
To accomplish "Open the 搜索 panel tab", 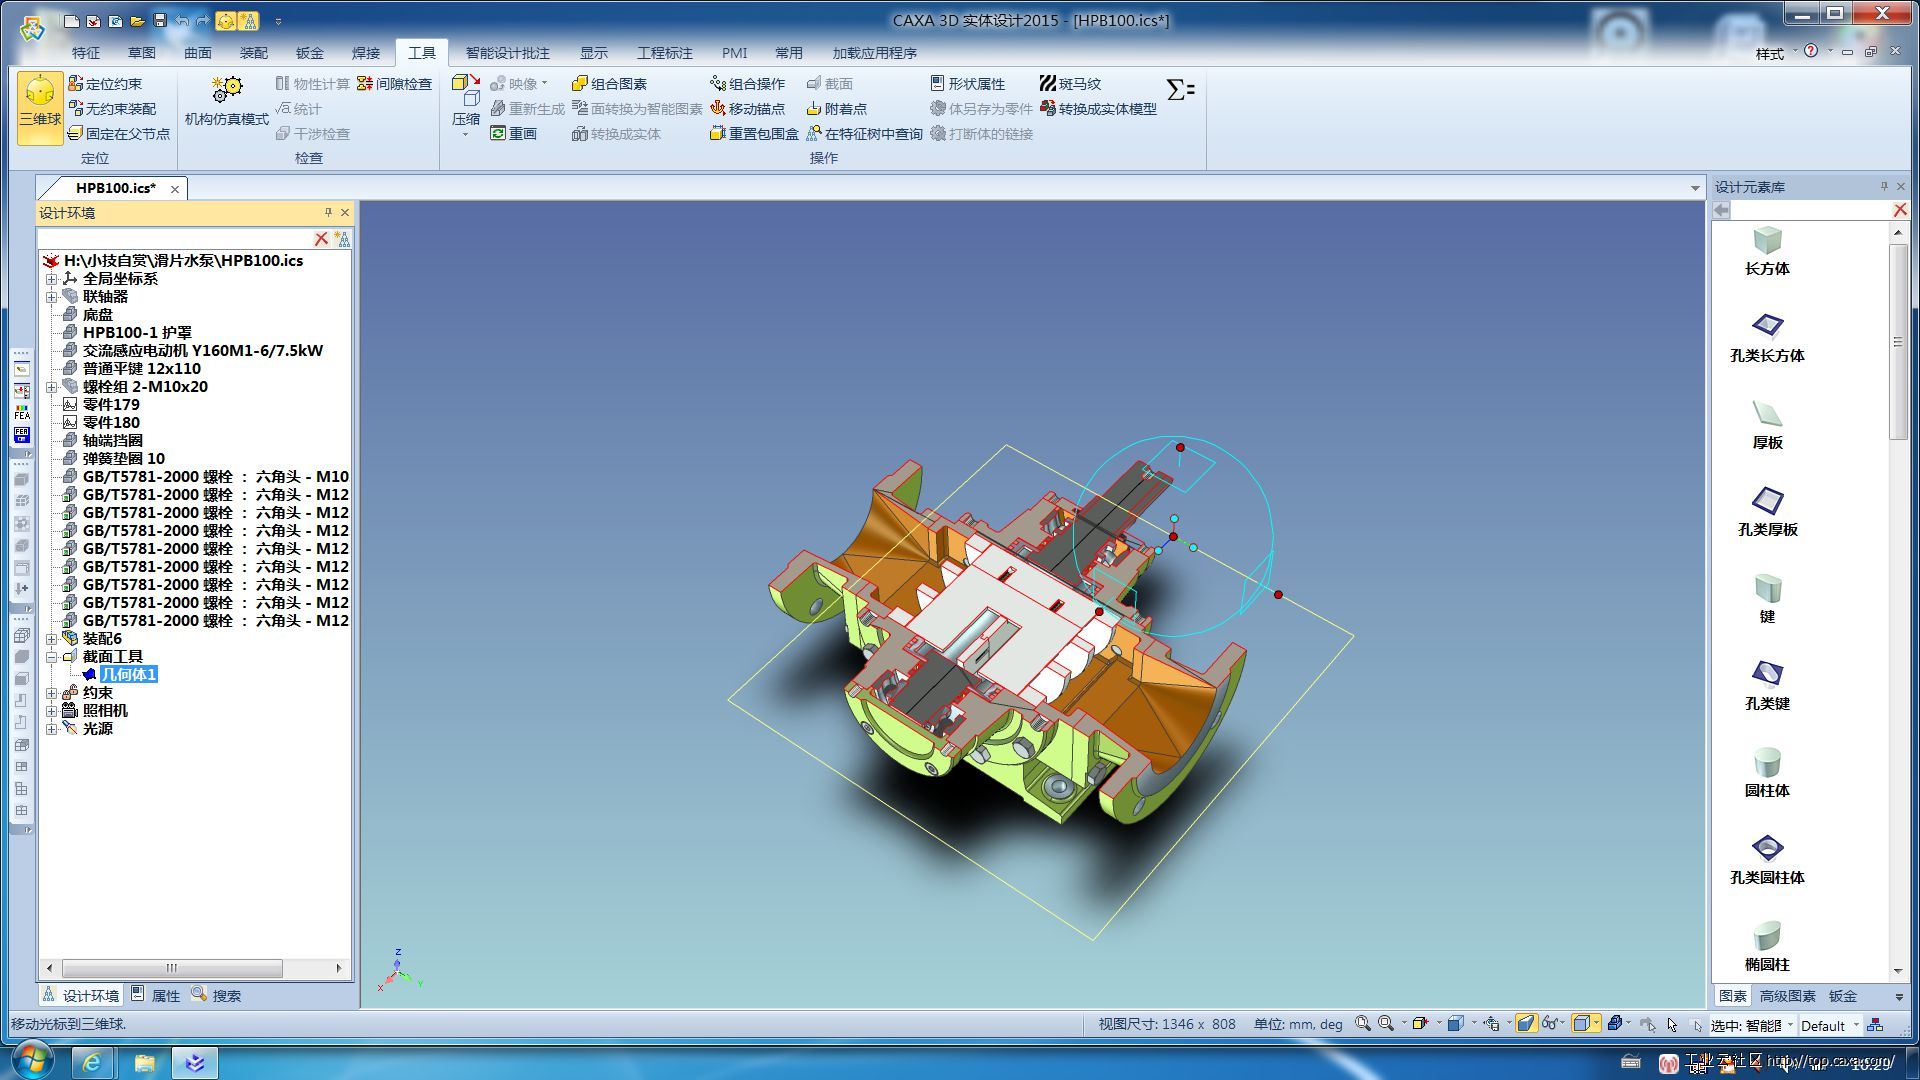I will 216,995.
